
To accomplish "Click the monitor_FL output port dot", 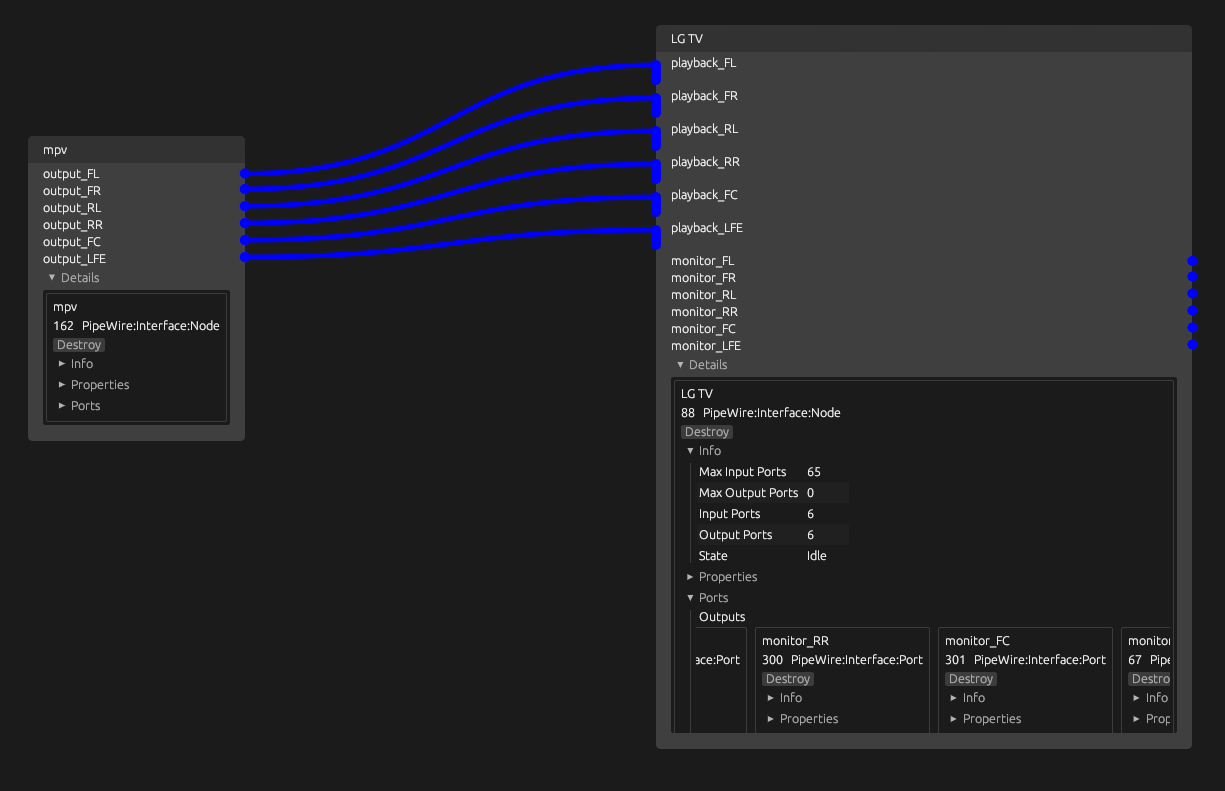I will pos(1192,261).
